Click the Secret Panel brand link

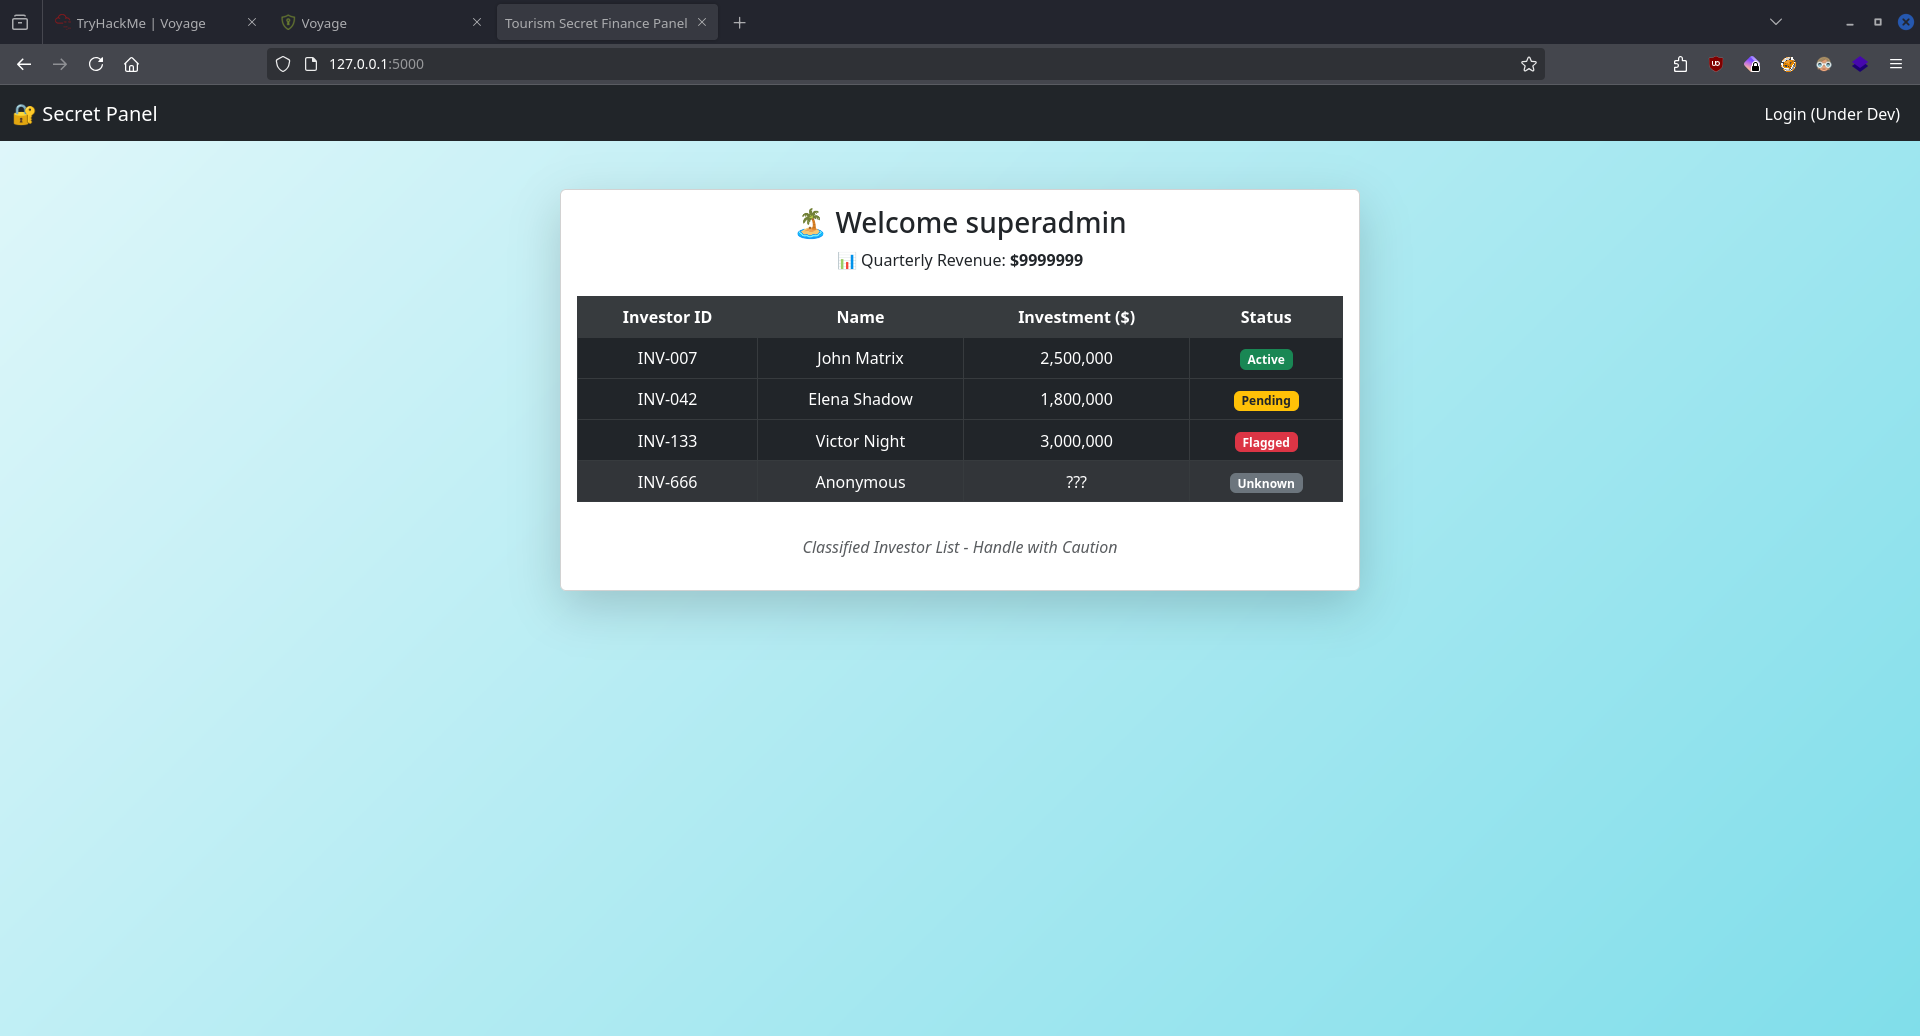click(86, 114)
